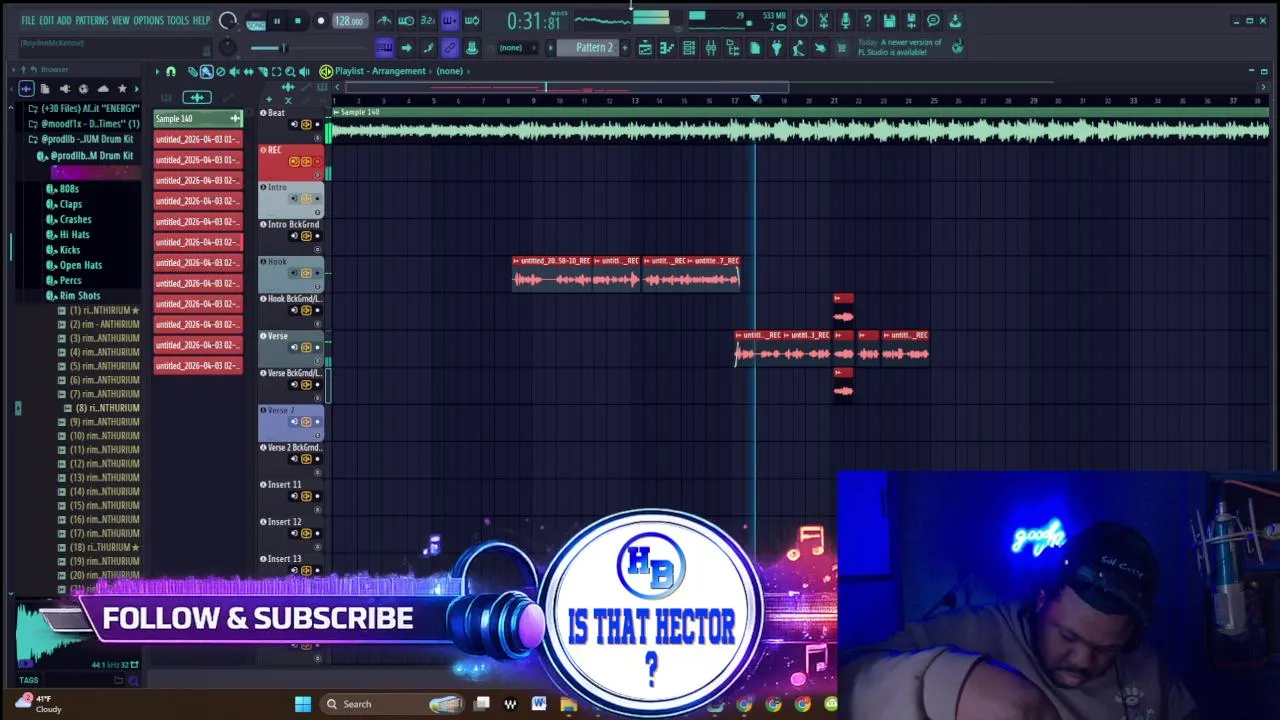Viewport: 1280px width, 720px height.
Task: Toggle the metronome icon
Action: pos(384,21)
